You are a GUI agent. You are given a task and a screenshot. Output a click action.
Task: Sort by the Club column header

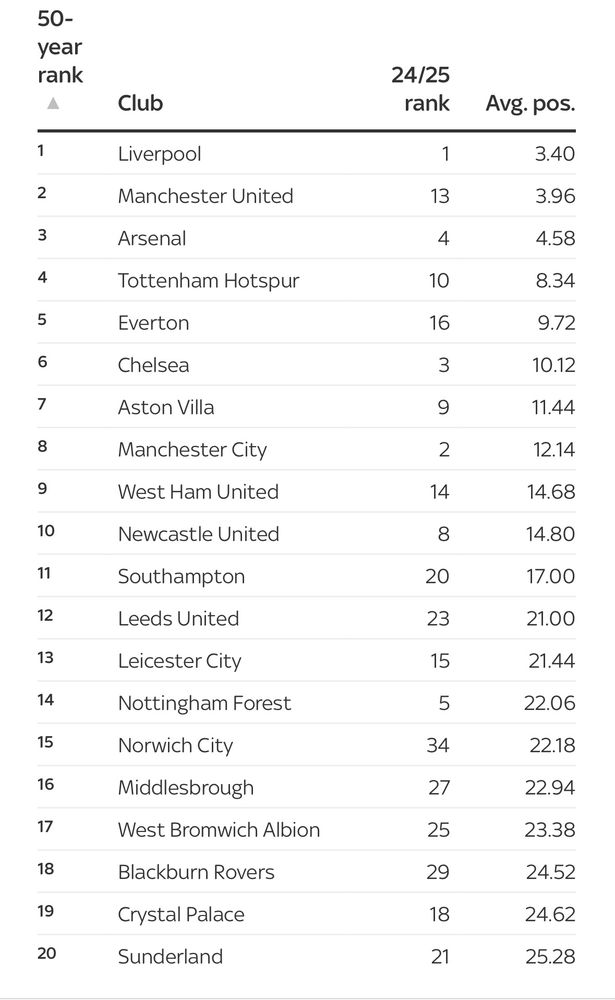tap(140, 103)
